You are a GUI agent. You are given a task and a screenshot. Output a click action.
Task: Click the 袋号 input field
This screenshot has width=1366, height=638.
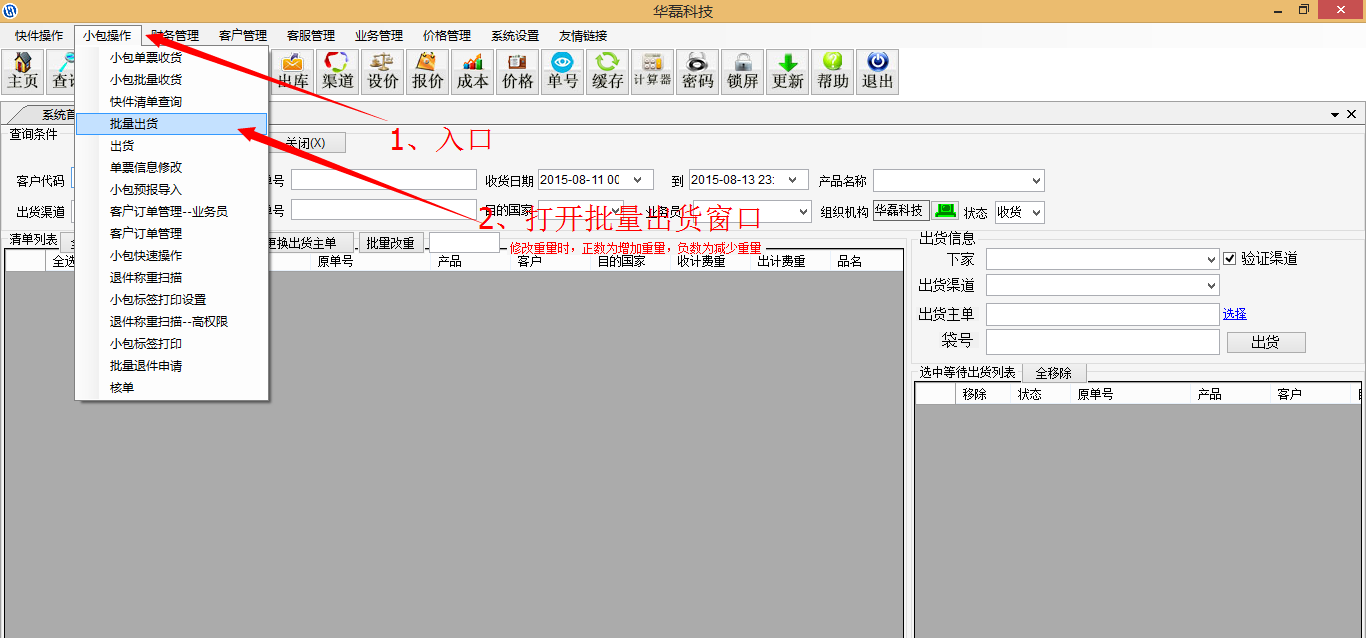pyautogui.click(x=1102, y=342)
